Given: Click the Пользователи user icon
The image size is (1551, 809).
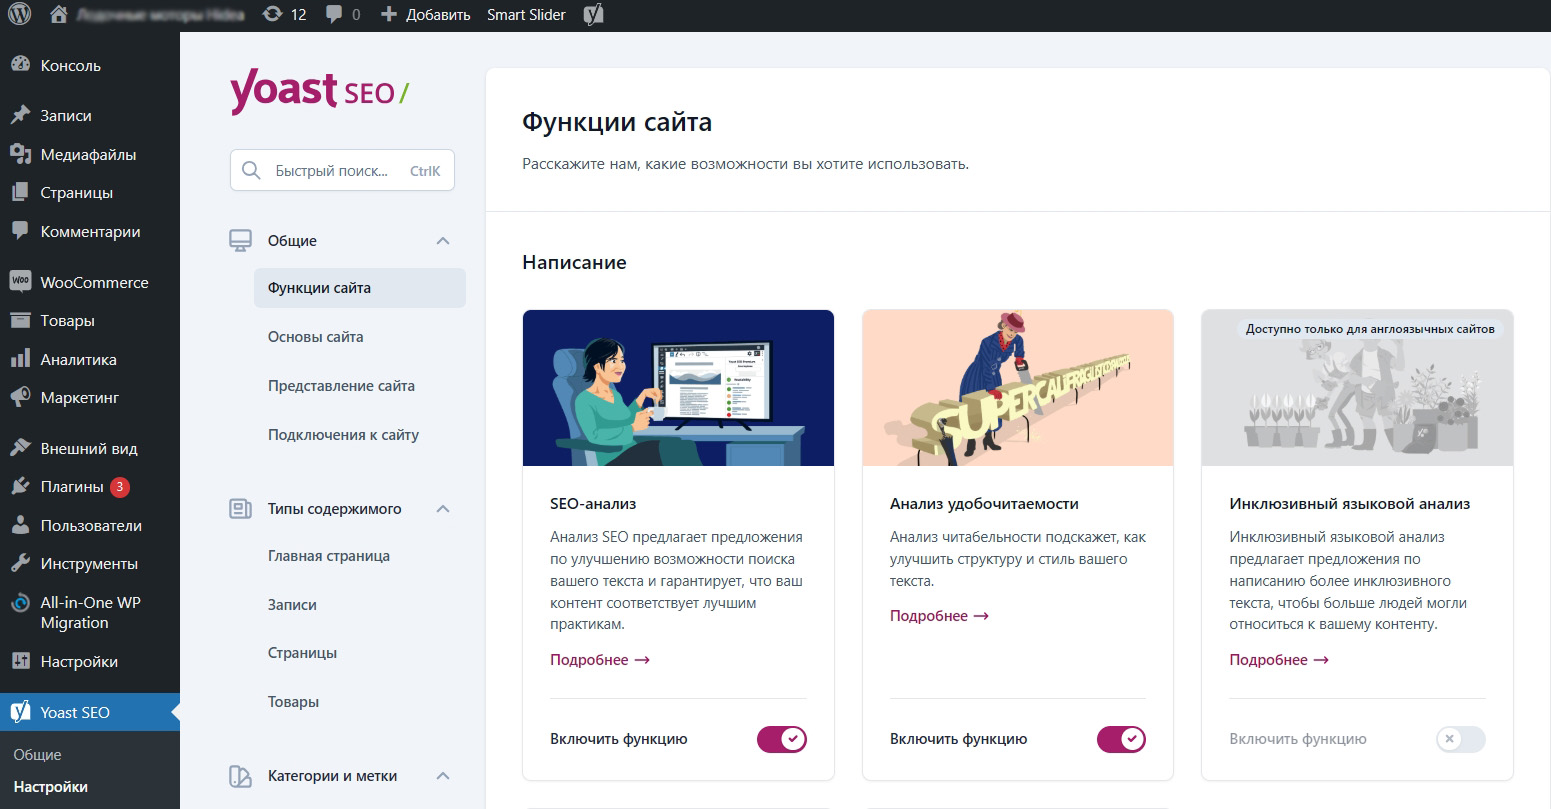Looking at the screenshot, I should [20, 525].
